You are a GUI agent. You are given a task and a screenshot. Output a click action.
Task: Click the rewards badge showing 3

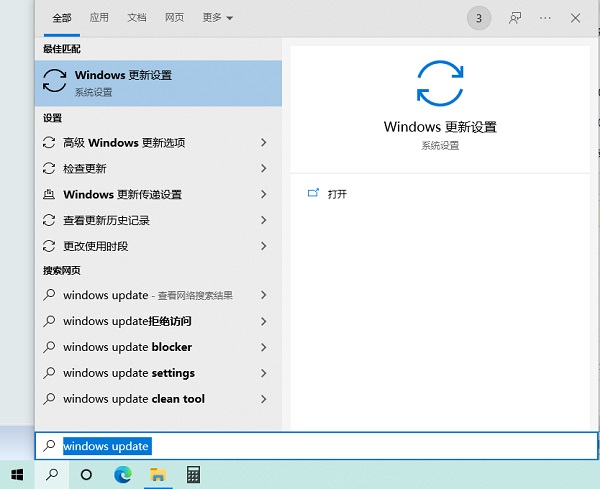click(479, 18)
